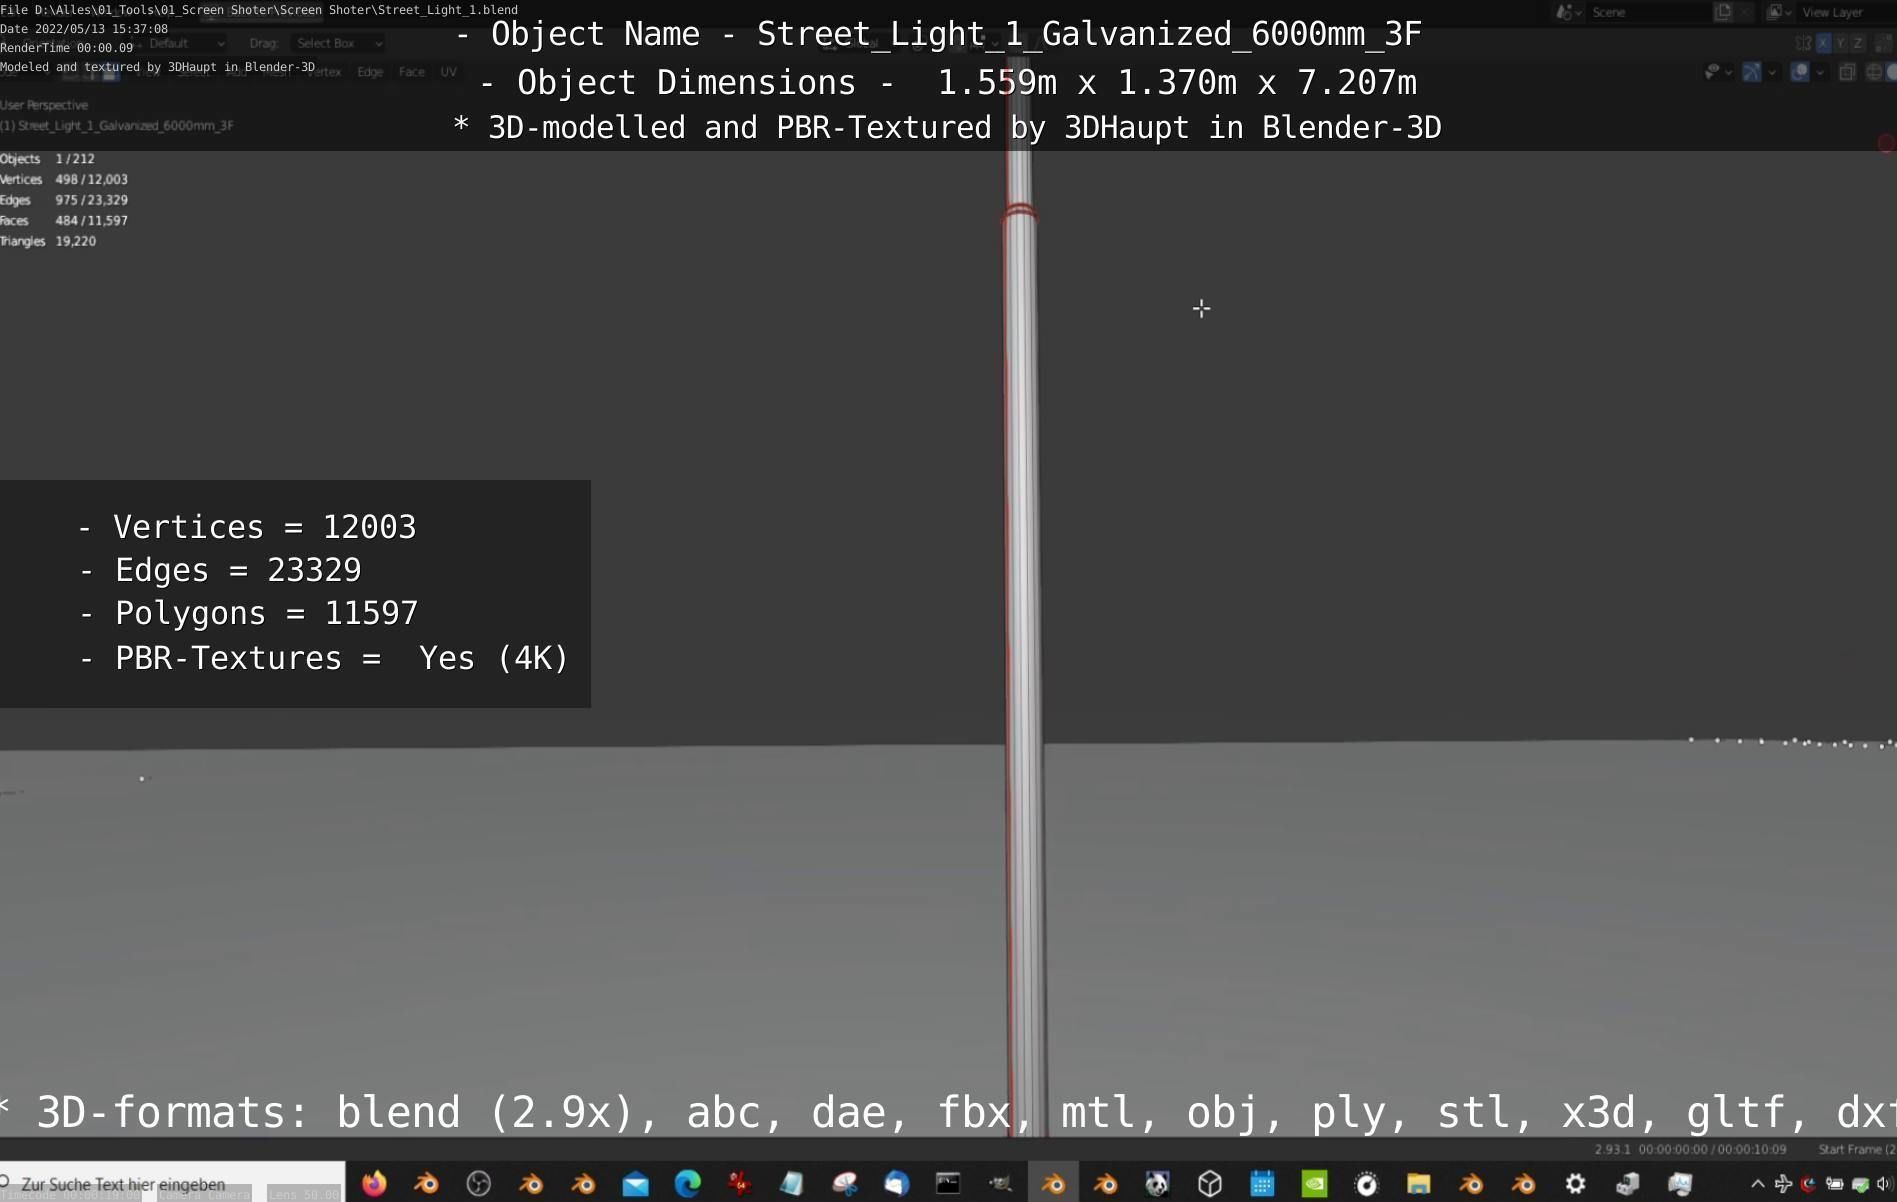Open the view layer browse dropdown icon
The height and width of the screenshot is (1202, 1897).
click(1778, 12)
